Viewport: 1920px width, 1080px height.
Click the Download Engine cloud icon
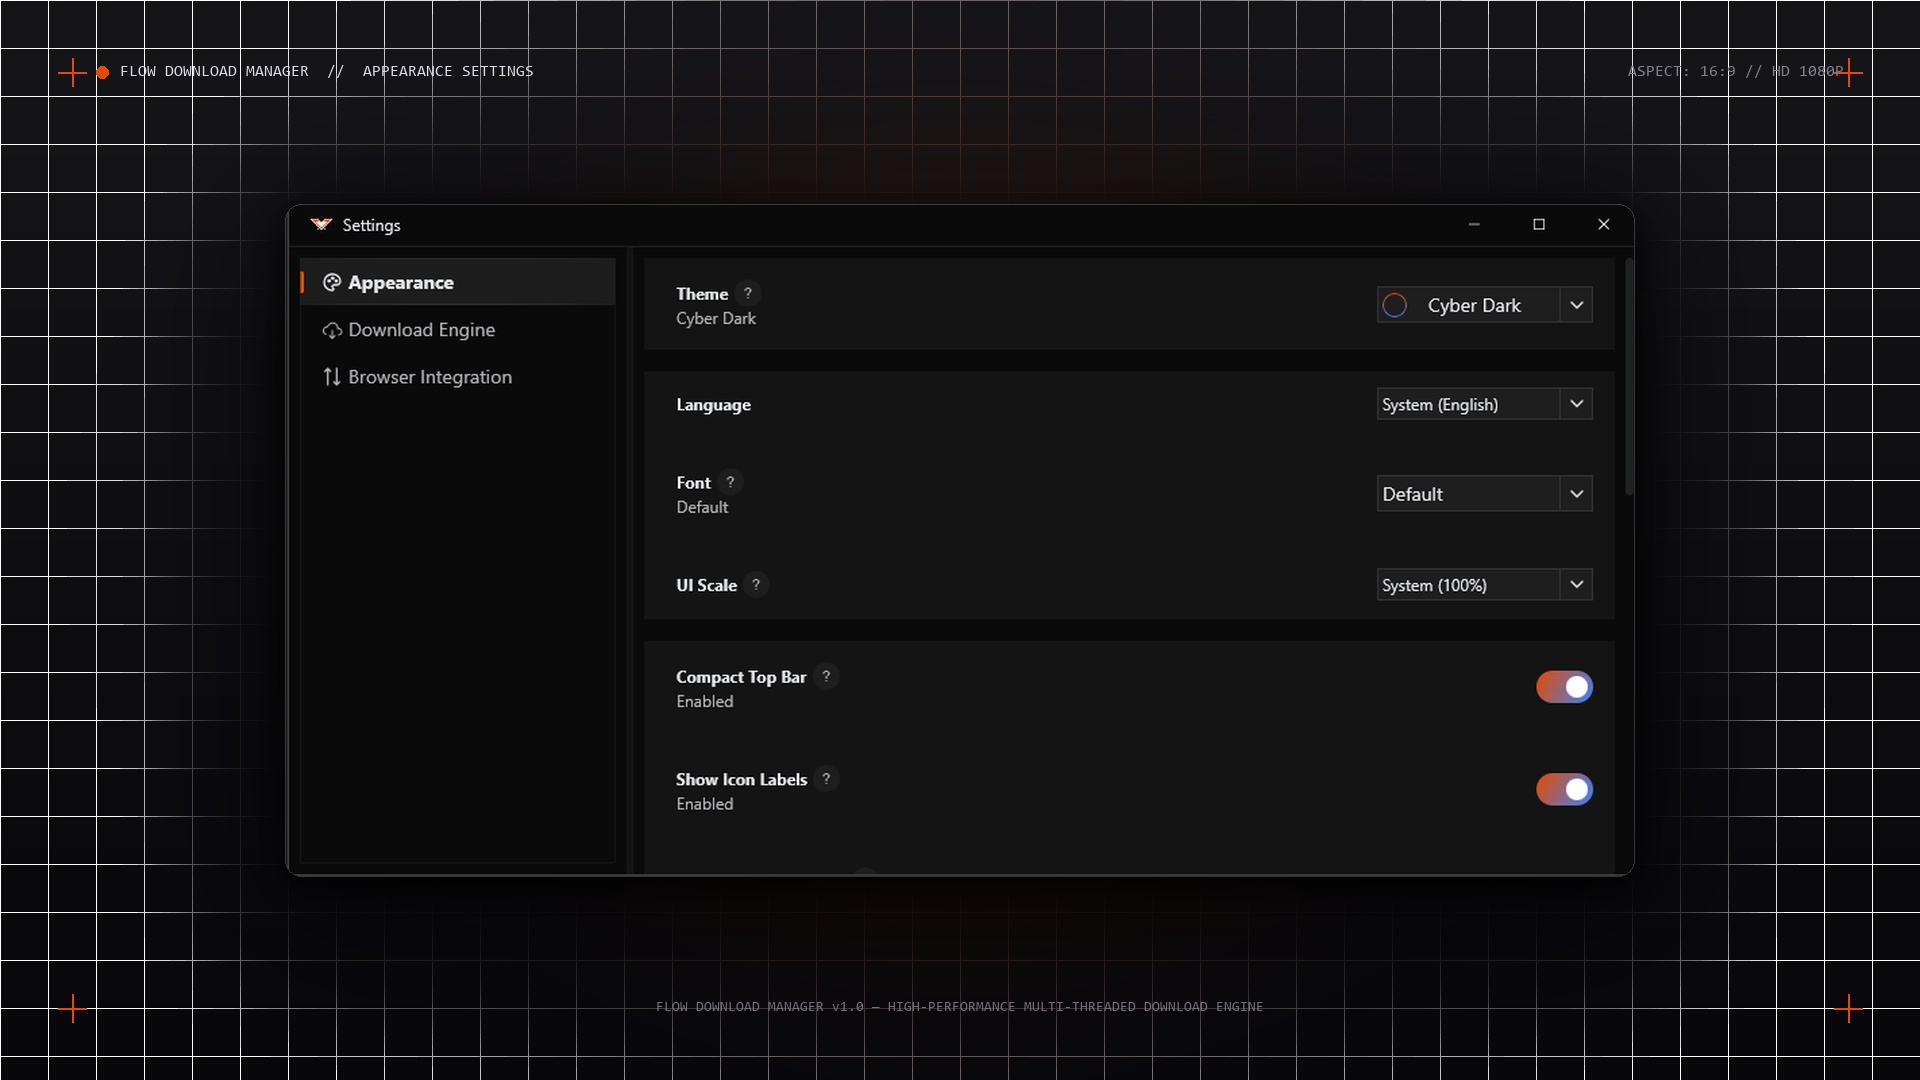pos(332,331)
